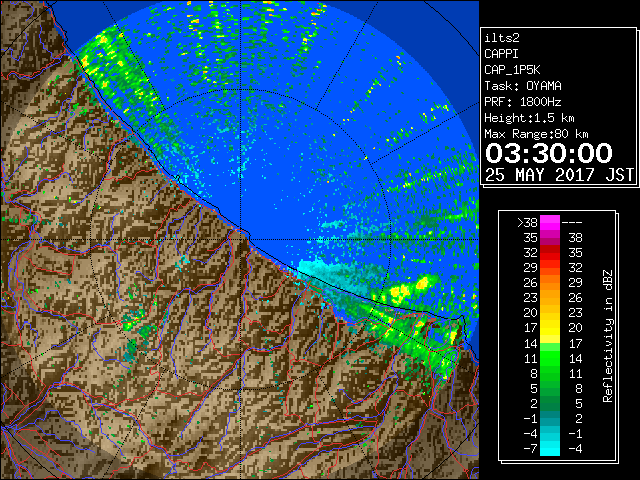
Task: Click the 'Max Range:80 km' line
Action: [536, 134]
